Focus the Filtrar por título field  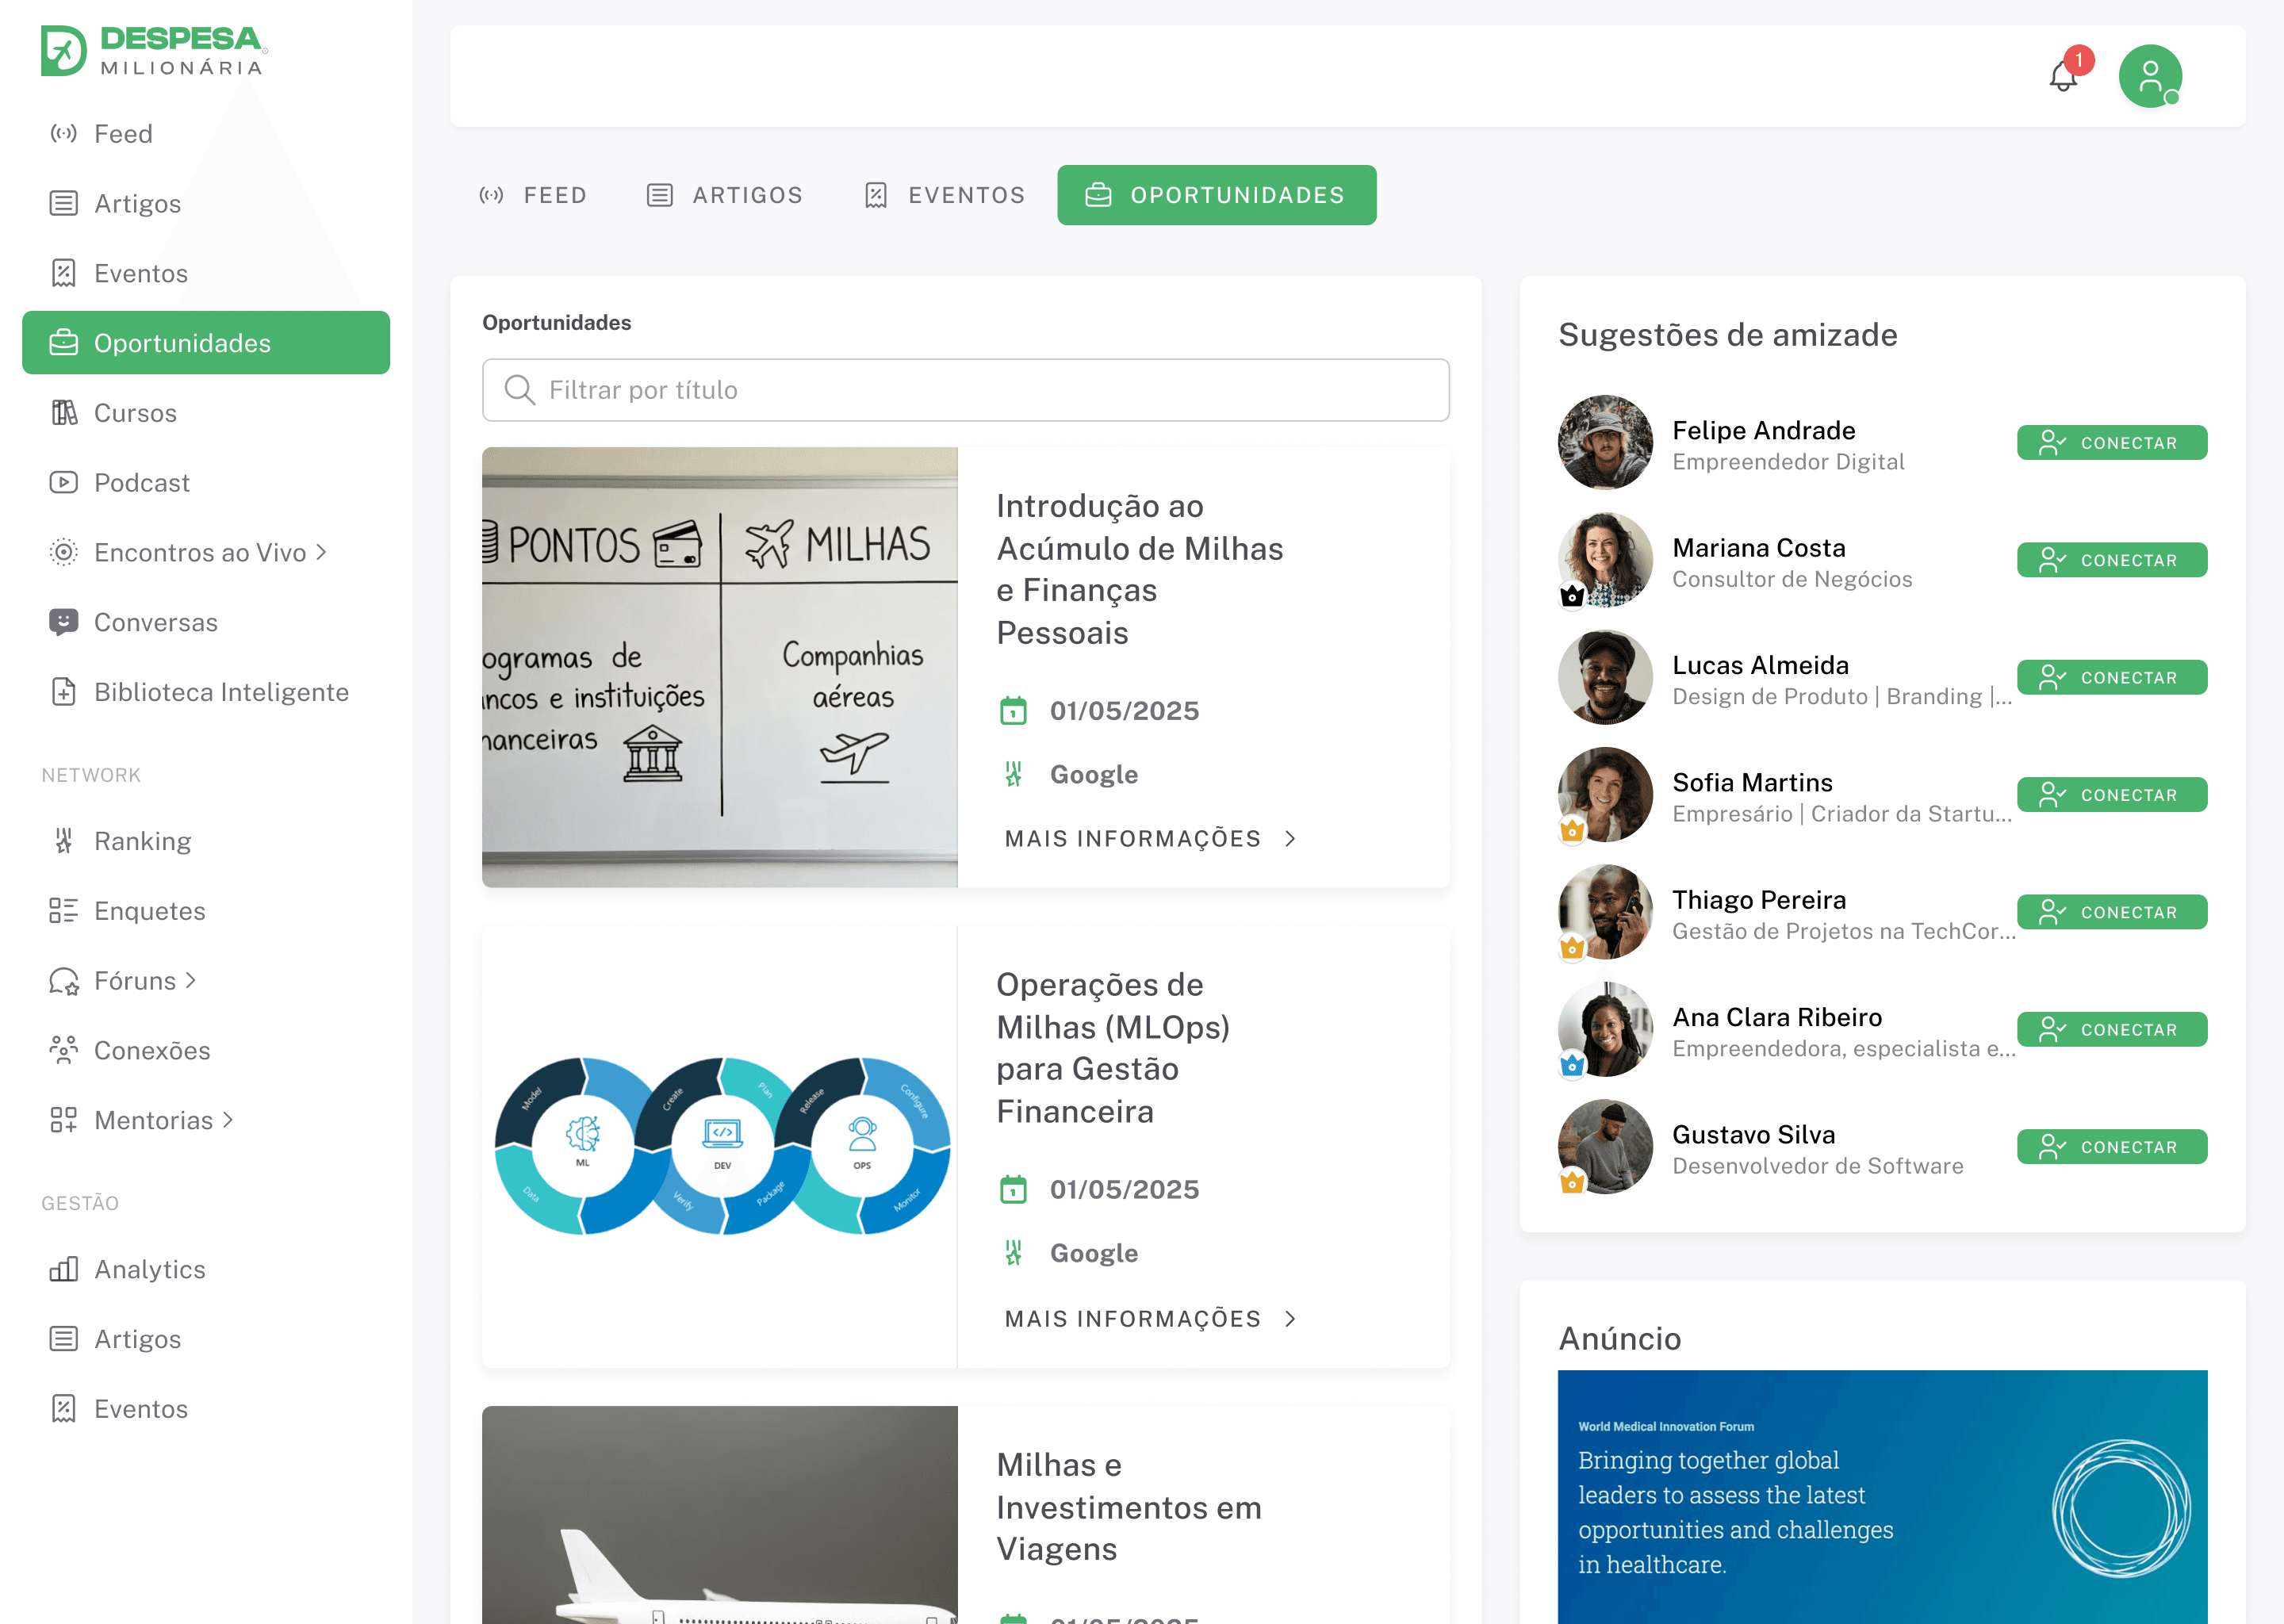(x=965, y=390)
